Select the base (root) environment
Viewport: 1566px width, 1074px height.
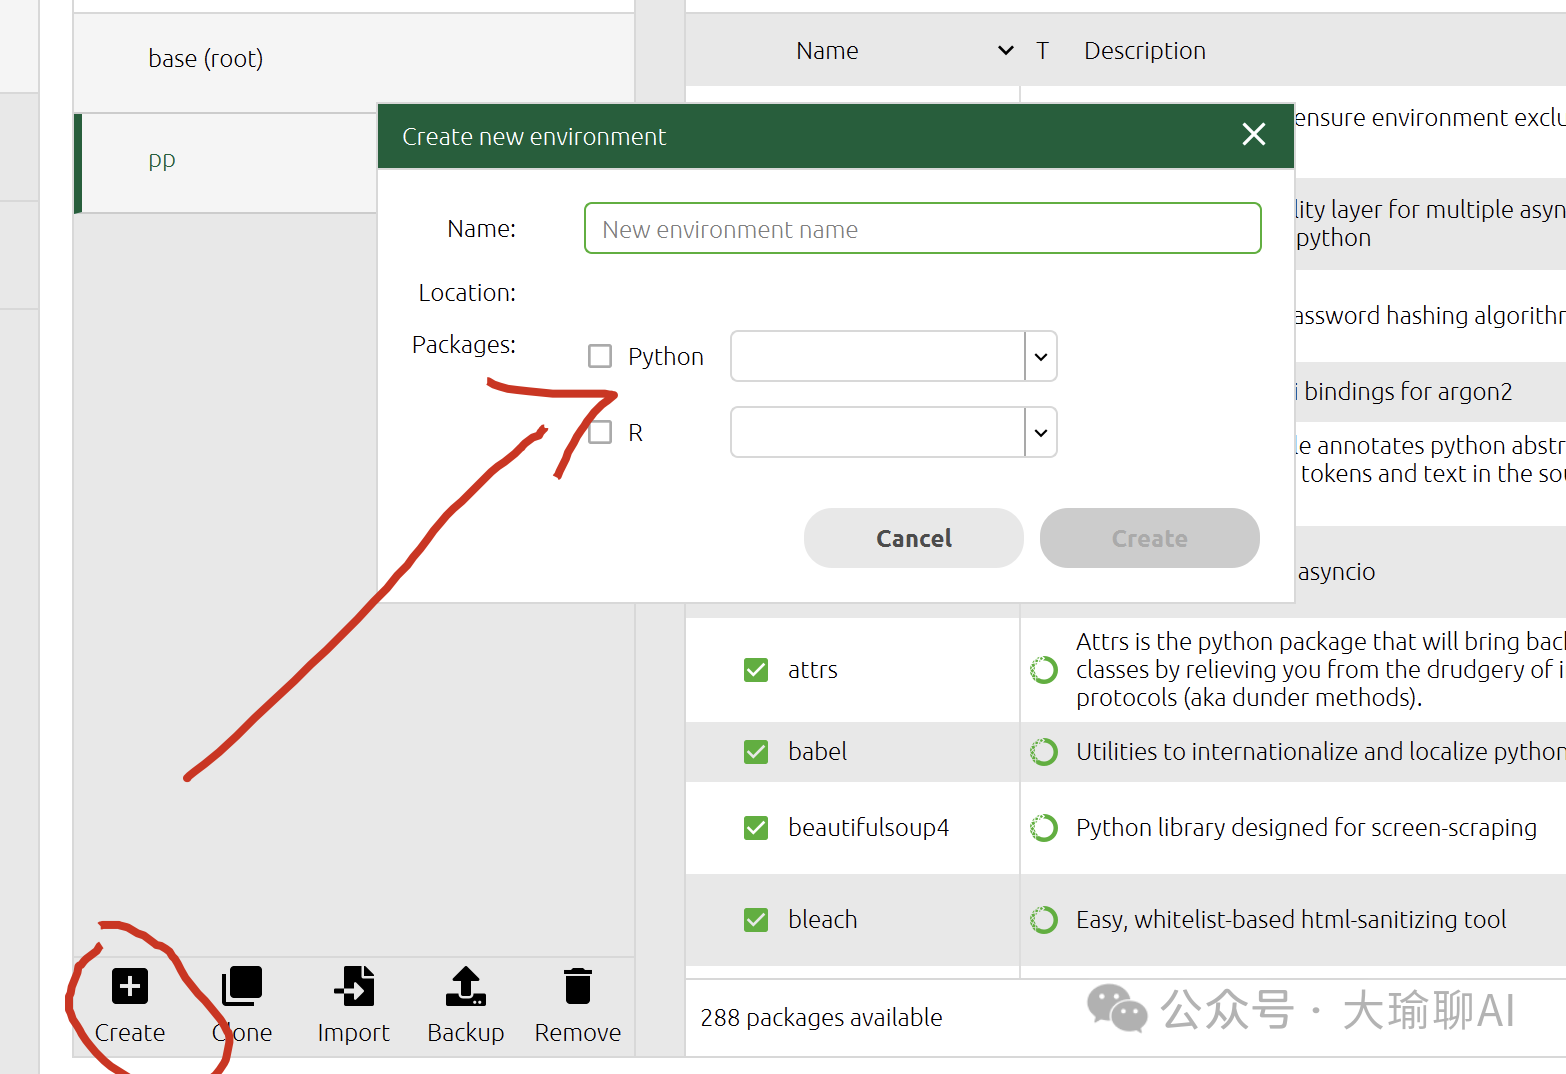(x=206, y=59)
